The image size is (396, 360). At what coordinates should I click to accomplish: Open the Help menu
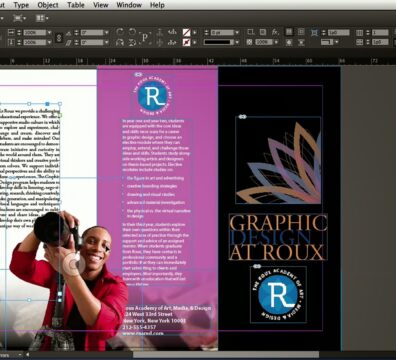pyautogui.click(x=157, y=5)
